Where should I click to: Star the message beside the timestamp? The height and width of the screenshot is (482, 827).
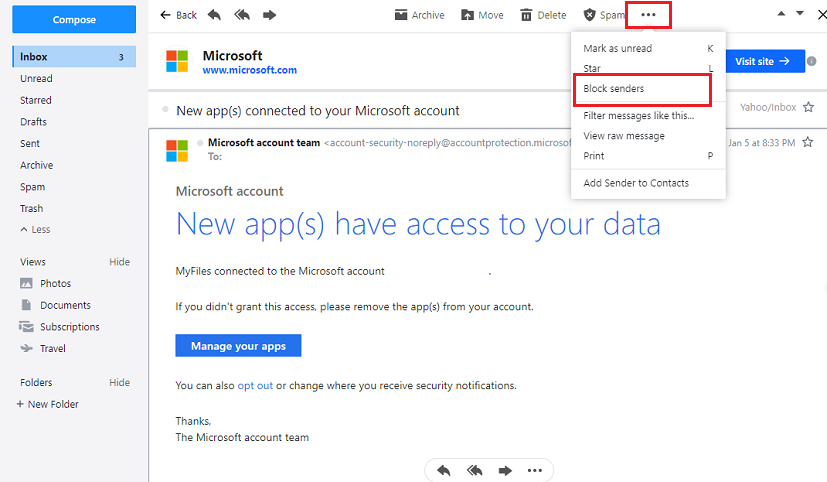click(x=808, y=143)
